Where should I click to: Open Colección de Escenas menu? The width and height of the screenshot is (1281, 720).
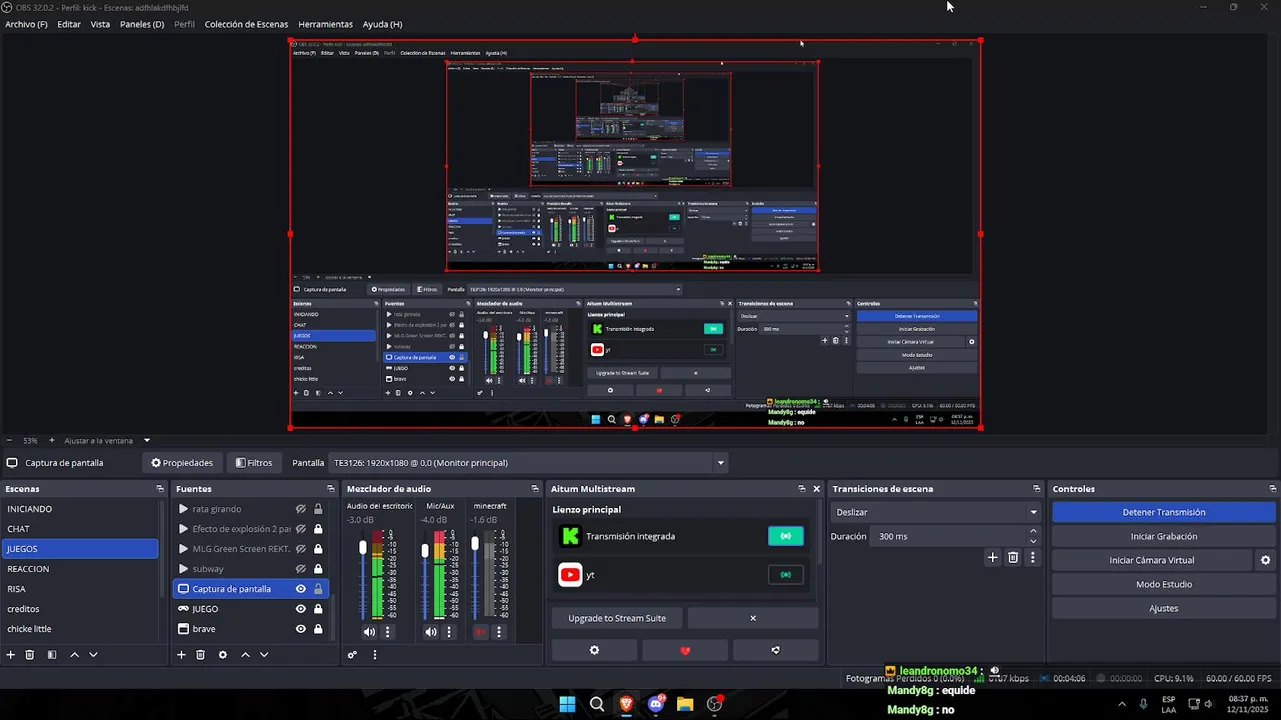246,24
